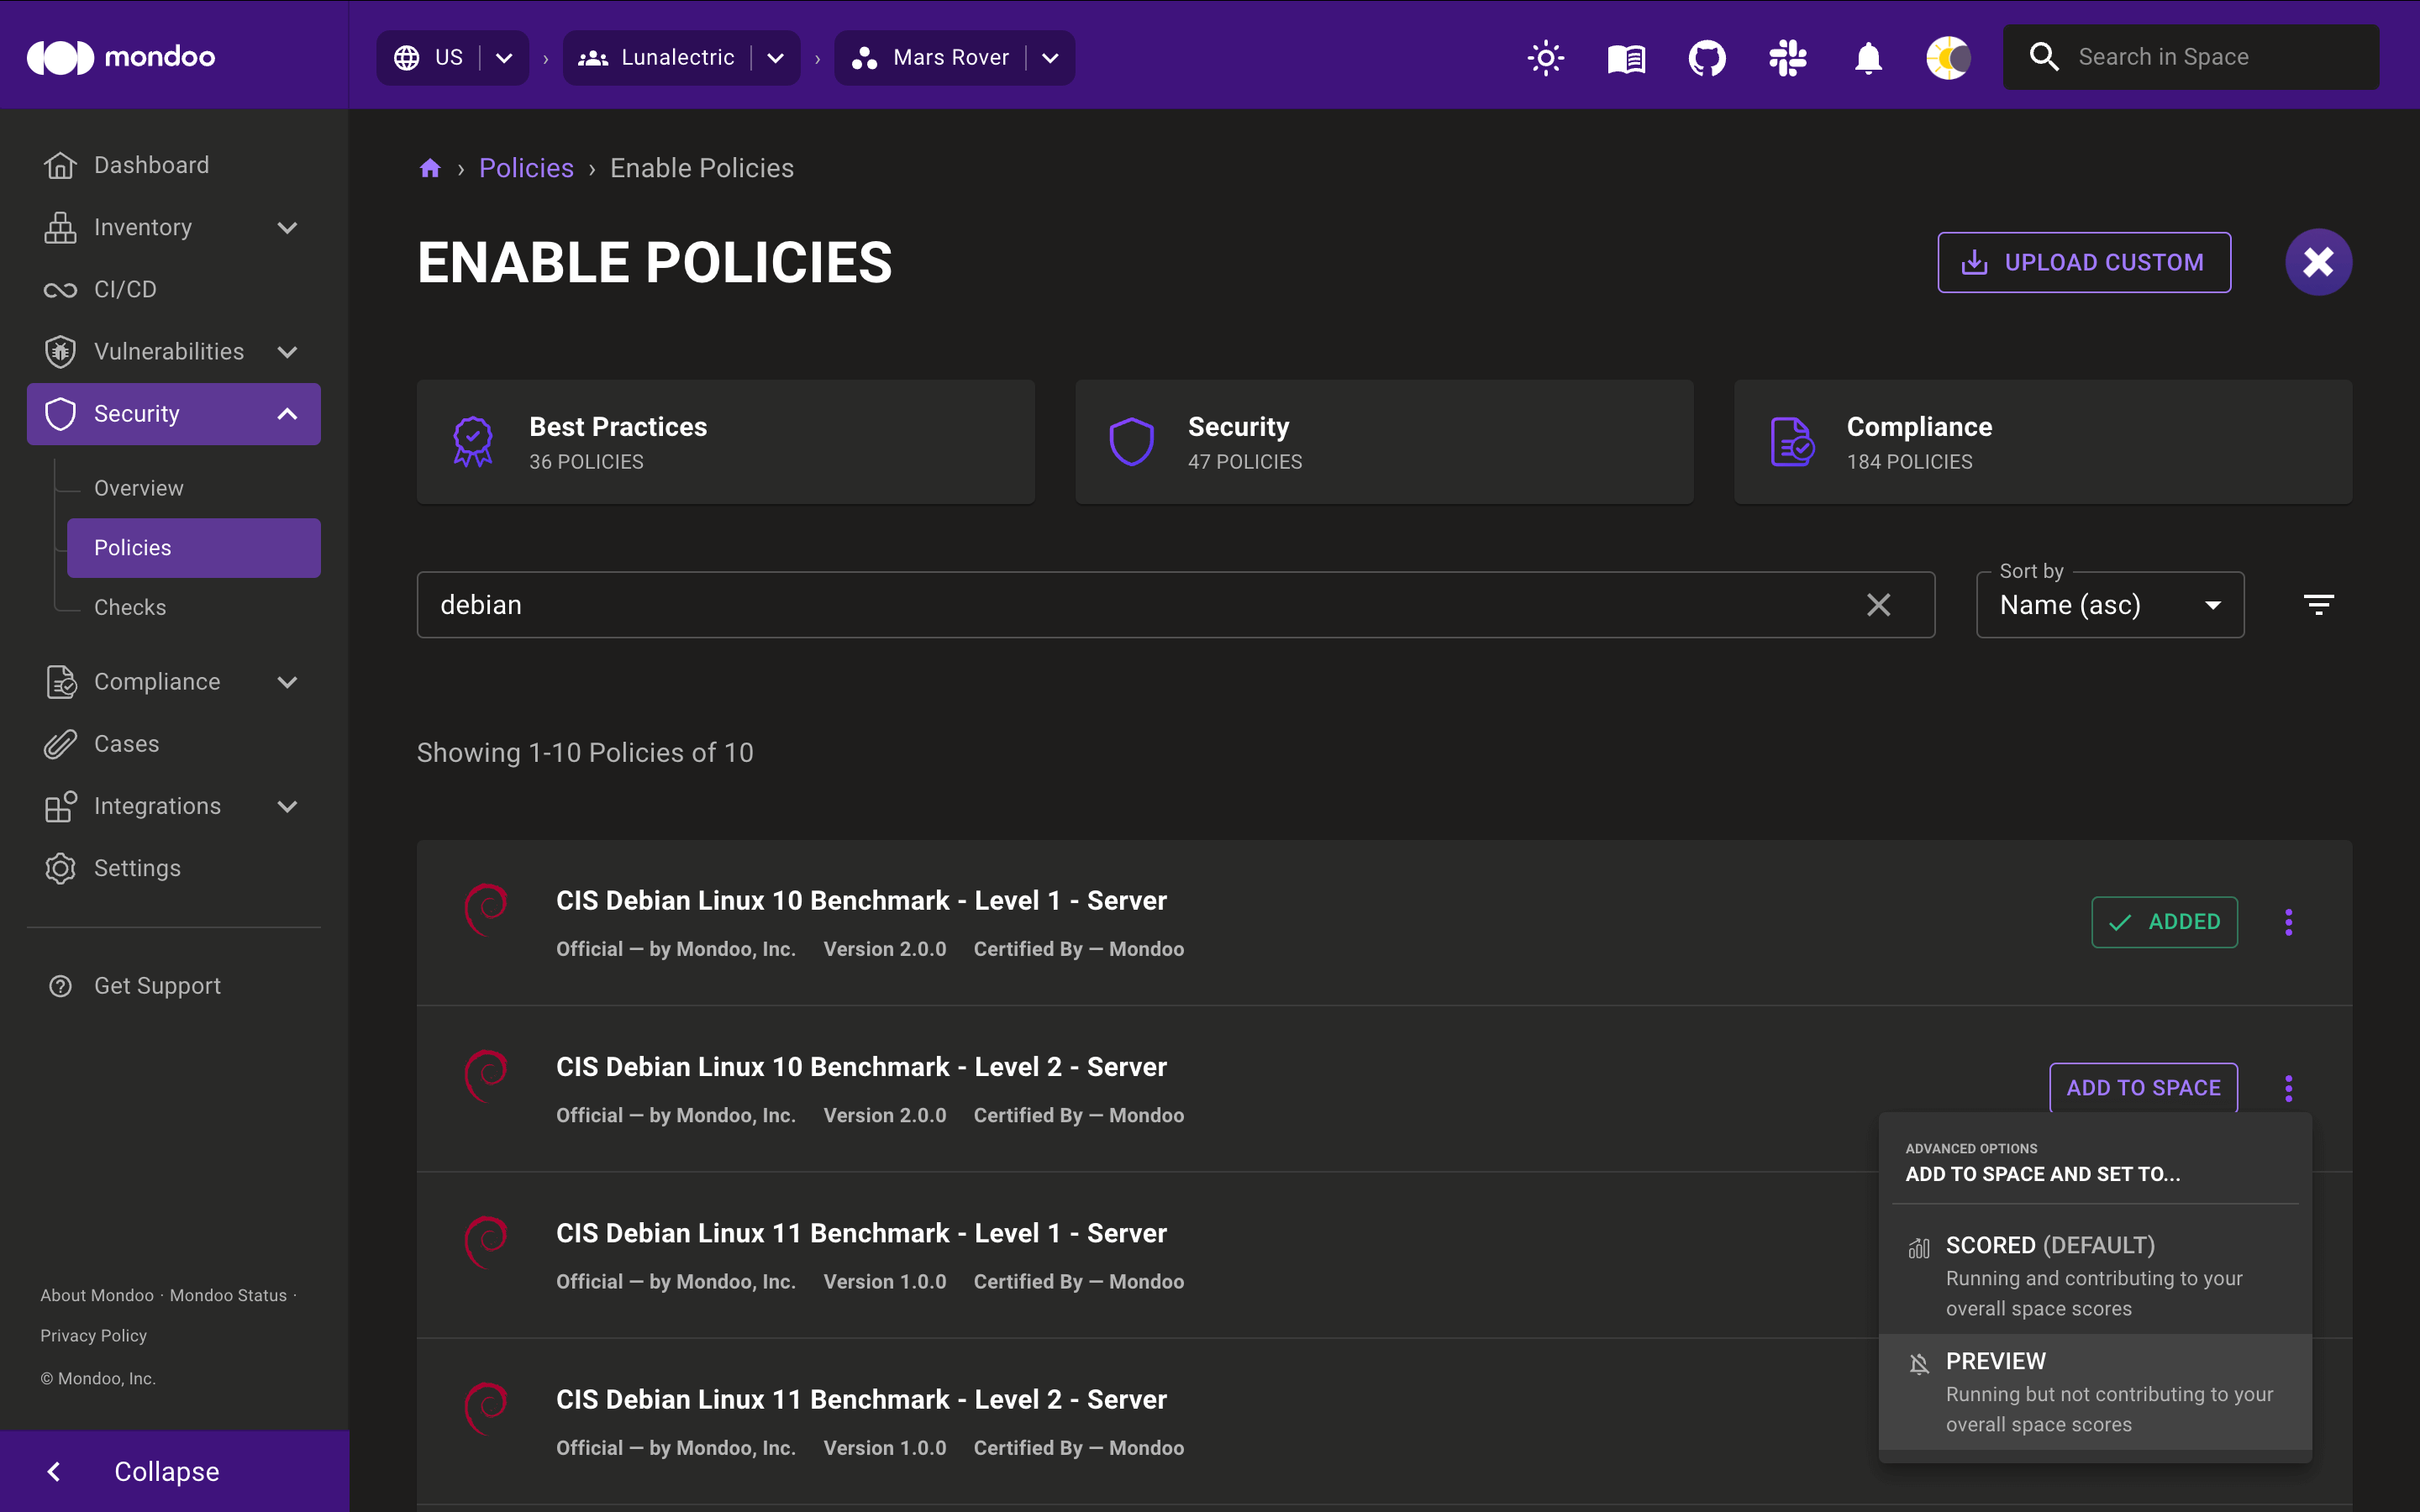The width and height of the screenshot is (2420, 1512).
Task: Click Search in Space field
Action: 2190,57
